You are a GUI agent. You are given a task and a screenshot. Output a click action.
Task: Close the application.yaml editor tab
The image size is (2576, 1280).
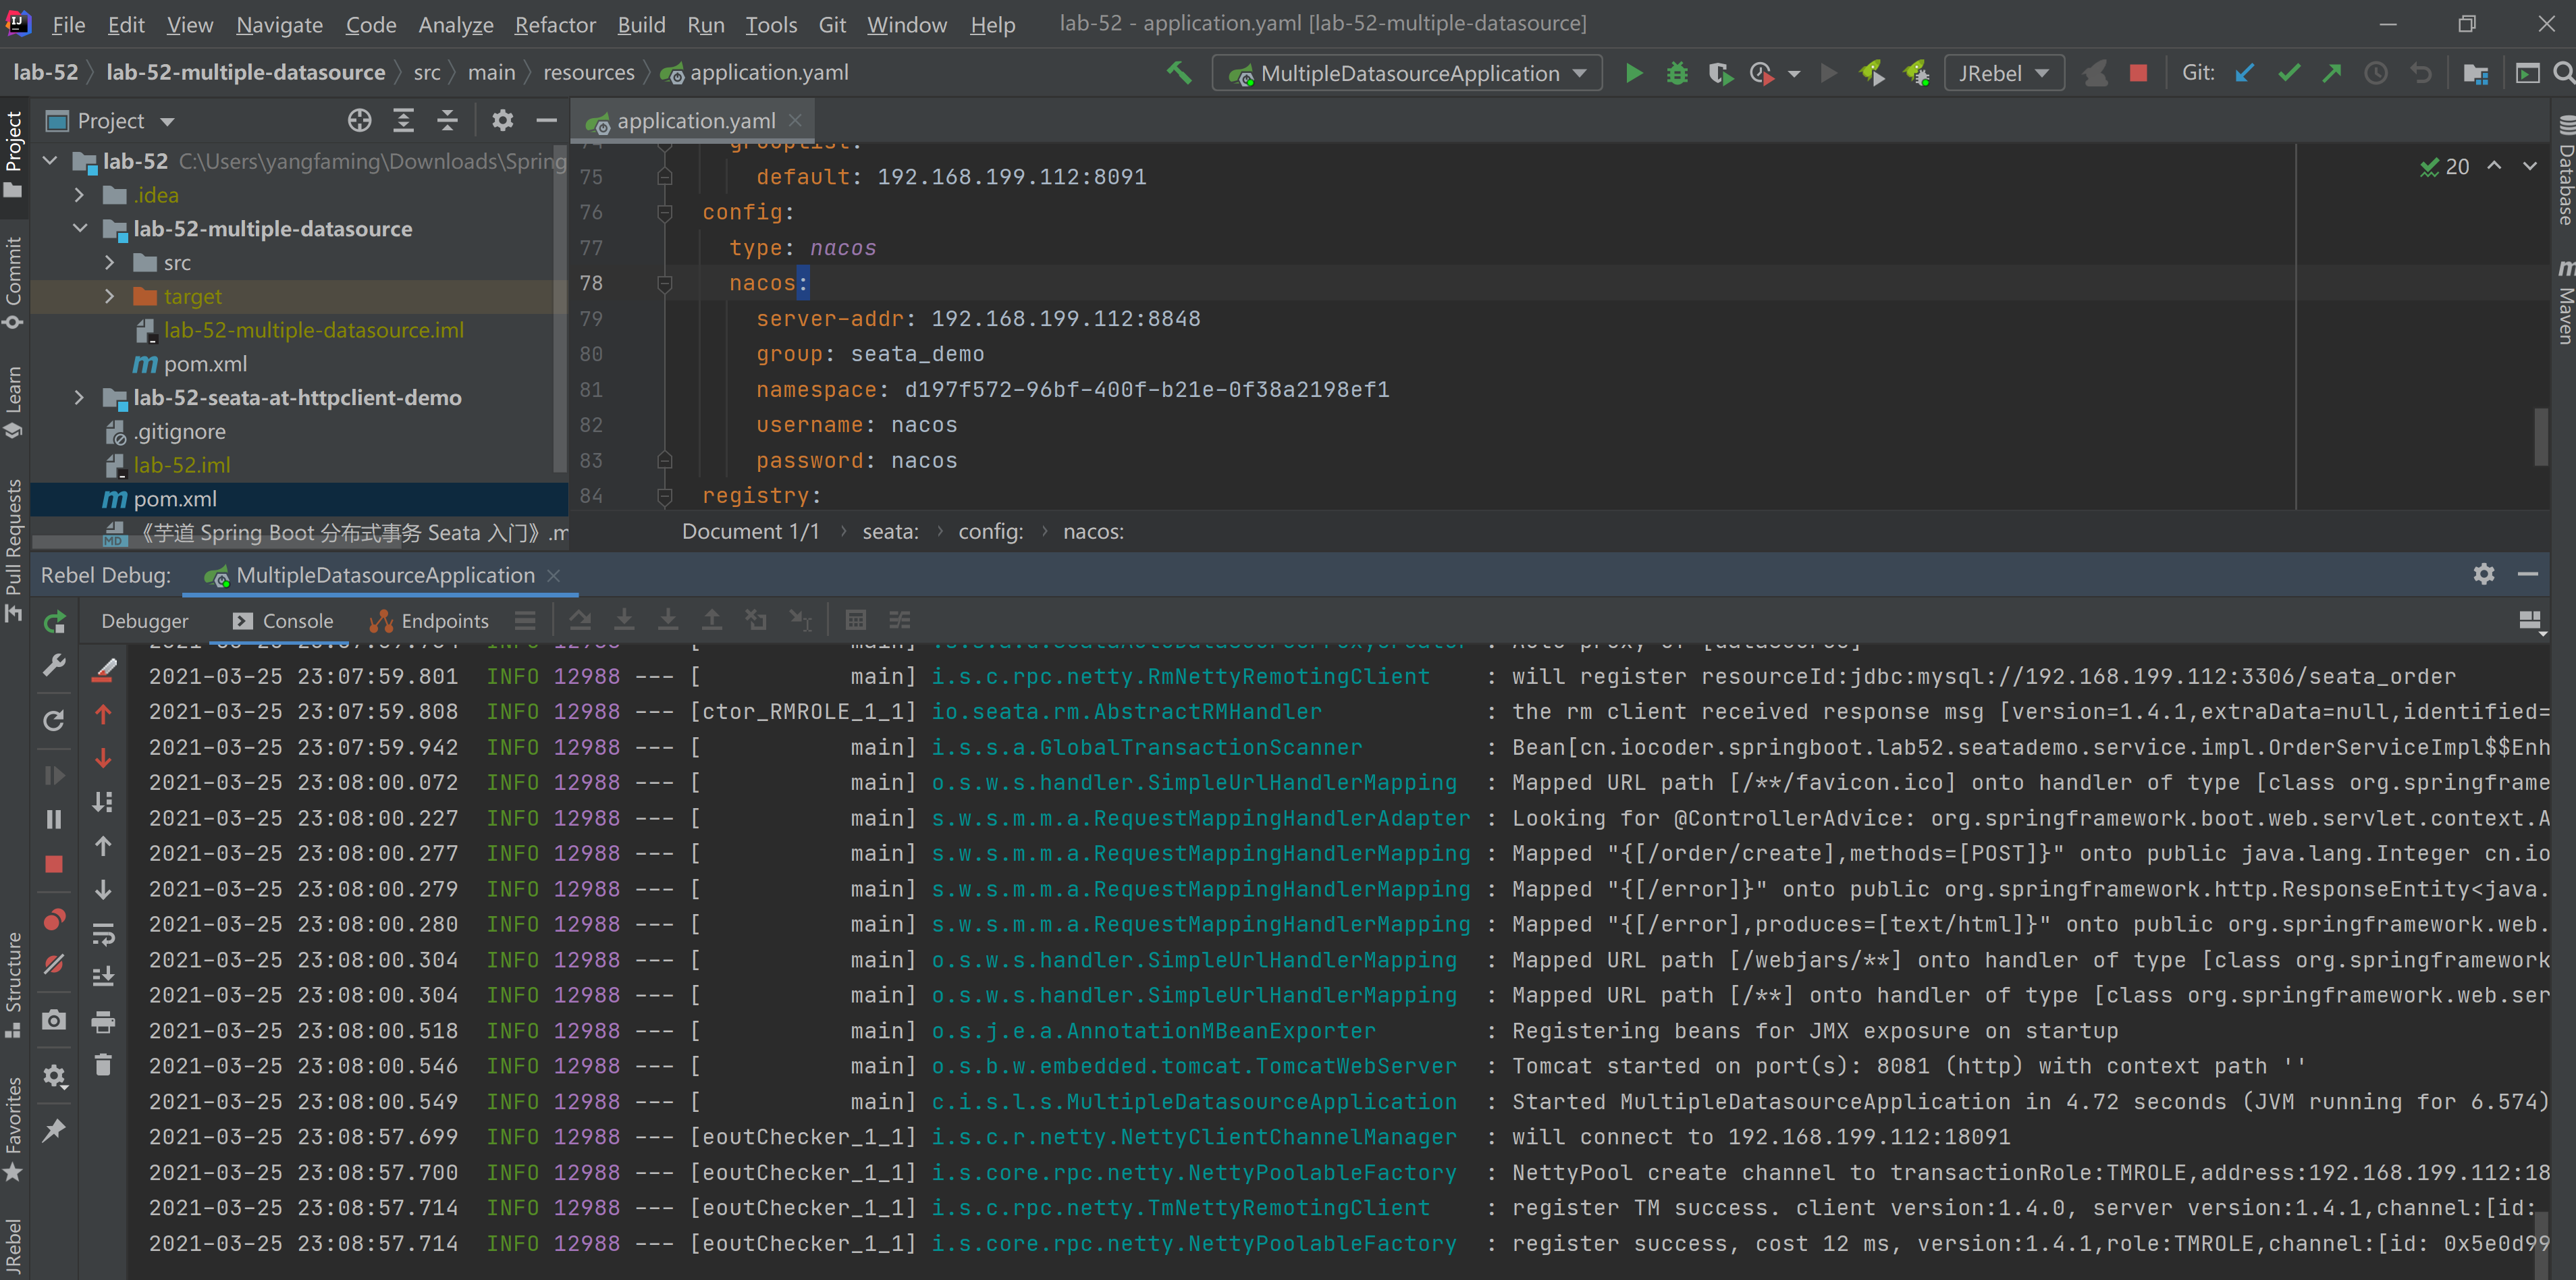(x=795, y=120)
